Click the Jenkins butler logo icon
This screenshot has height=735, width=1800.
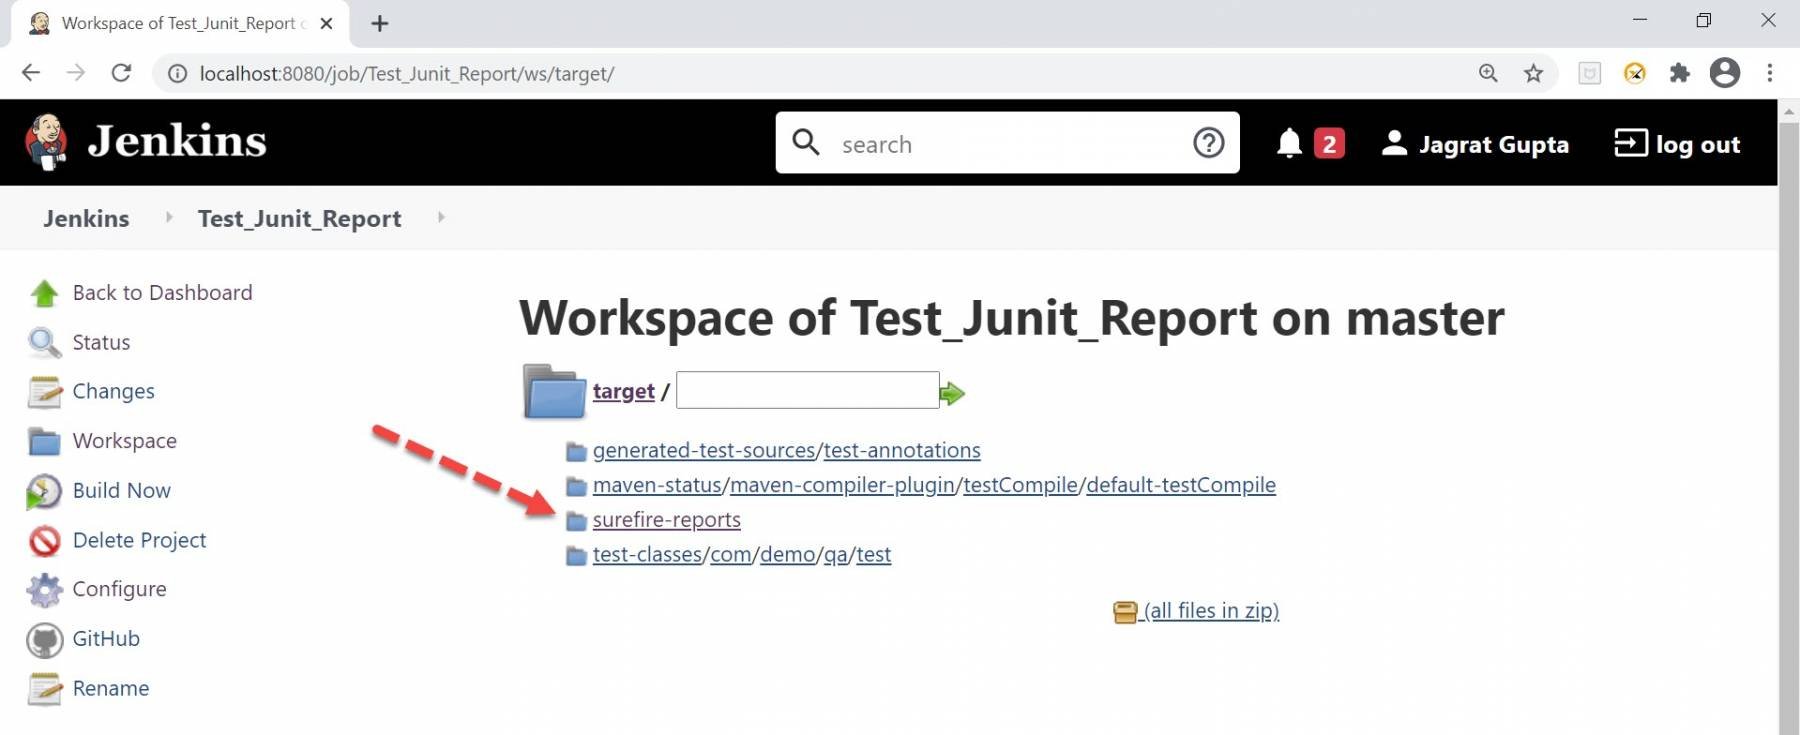(x=46, y=142)
